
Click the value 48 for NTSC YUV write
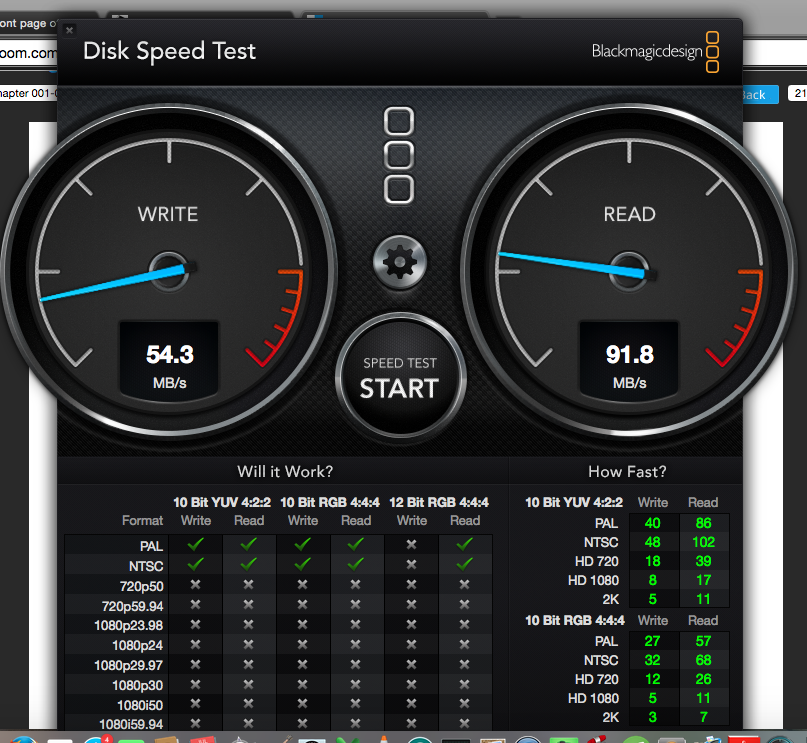tap(653, 542)
